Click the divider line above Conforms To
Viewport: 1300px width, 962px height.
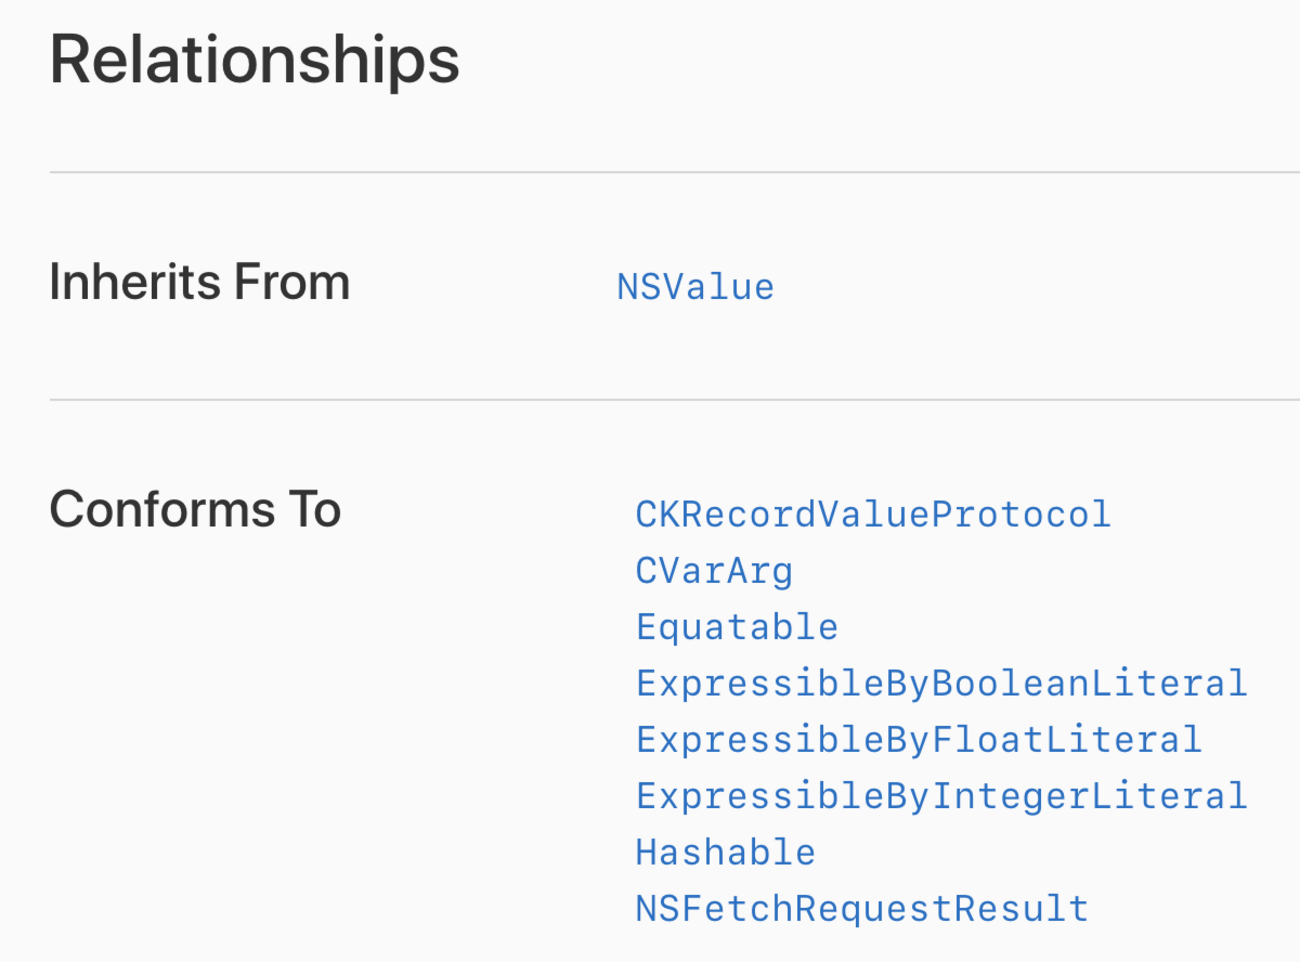[675, 400]
